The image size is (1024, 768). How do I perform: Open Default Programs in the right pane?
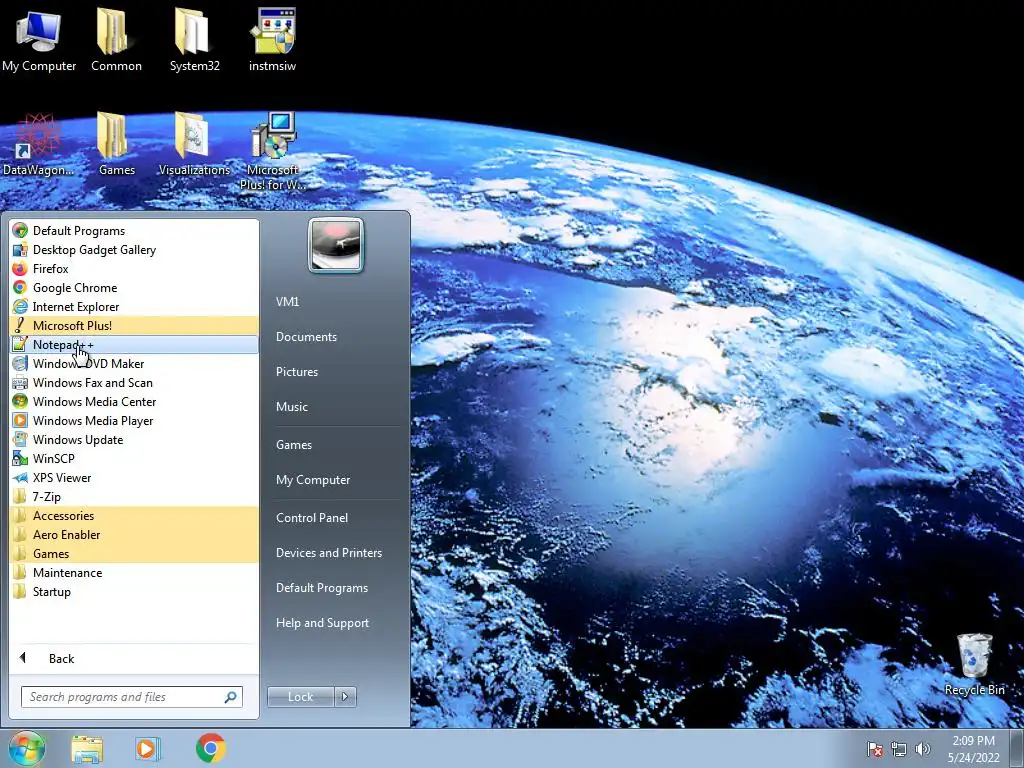[336, 588]
